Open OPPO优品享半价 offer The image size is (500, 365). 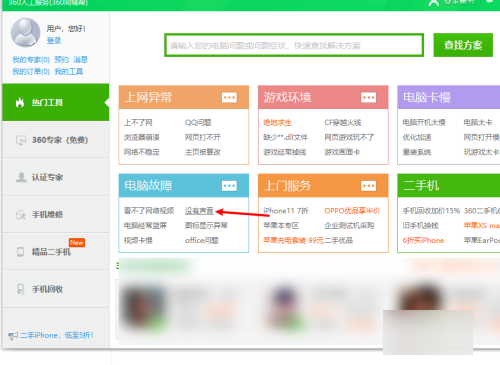click(352, 211)
